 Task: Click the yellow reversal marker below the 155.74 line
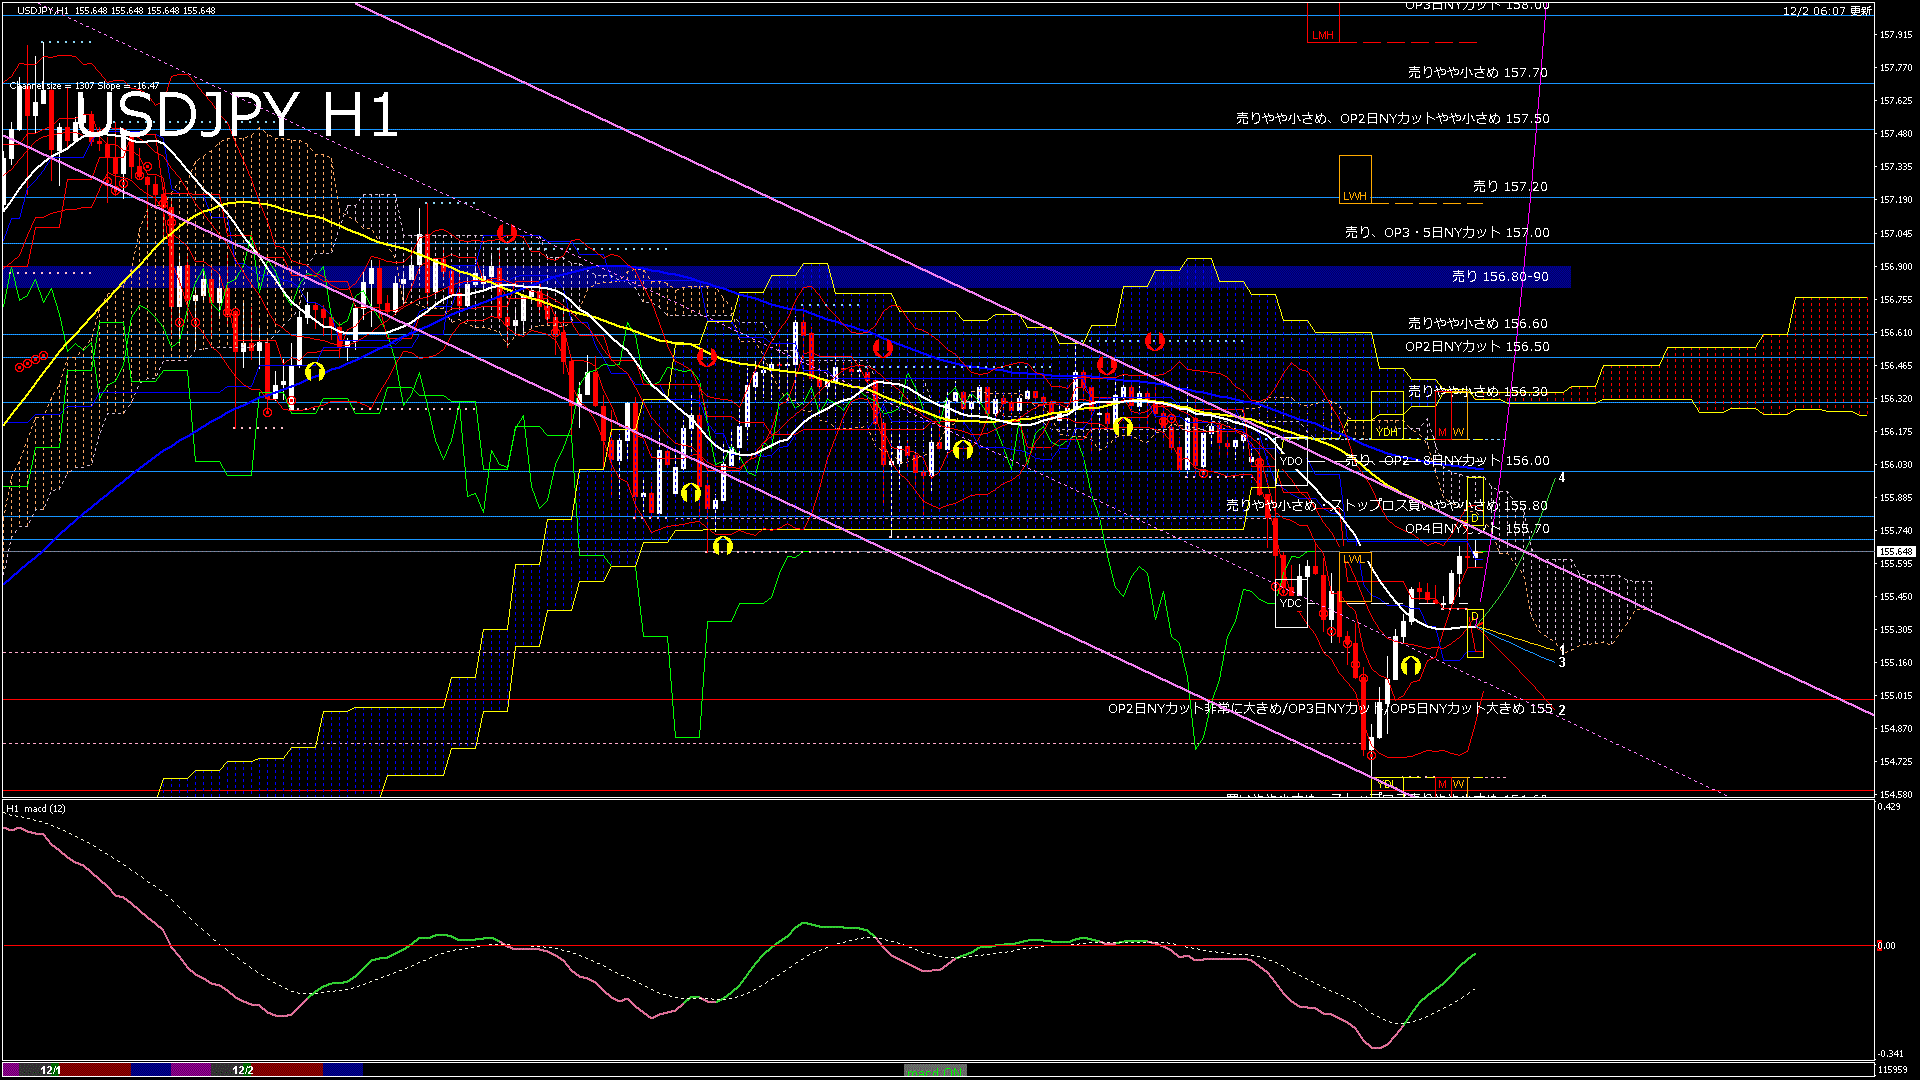pos(725,546)
